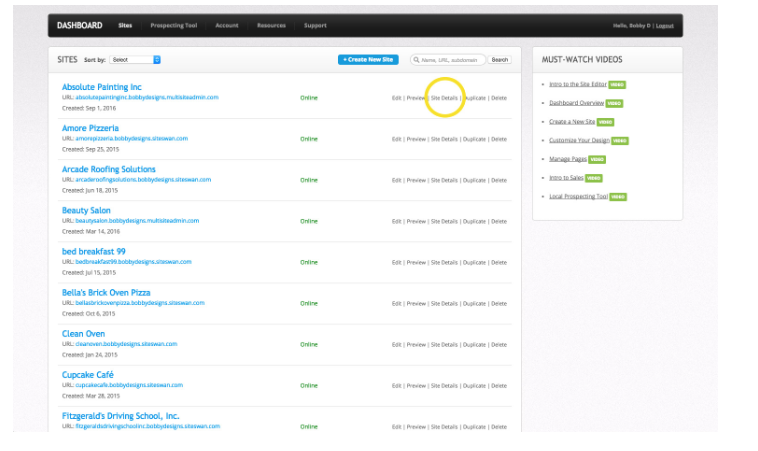This screenshot has width=758, height=451.
Task: Open the Arcade Roofing Solutions site title
Action: pyautogui.click(x=109, y=169)
